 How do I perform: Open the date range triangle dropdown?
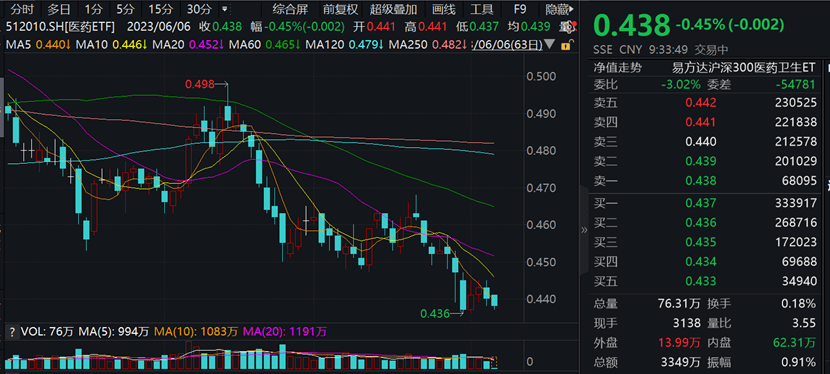550,44
